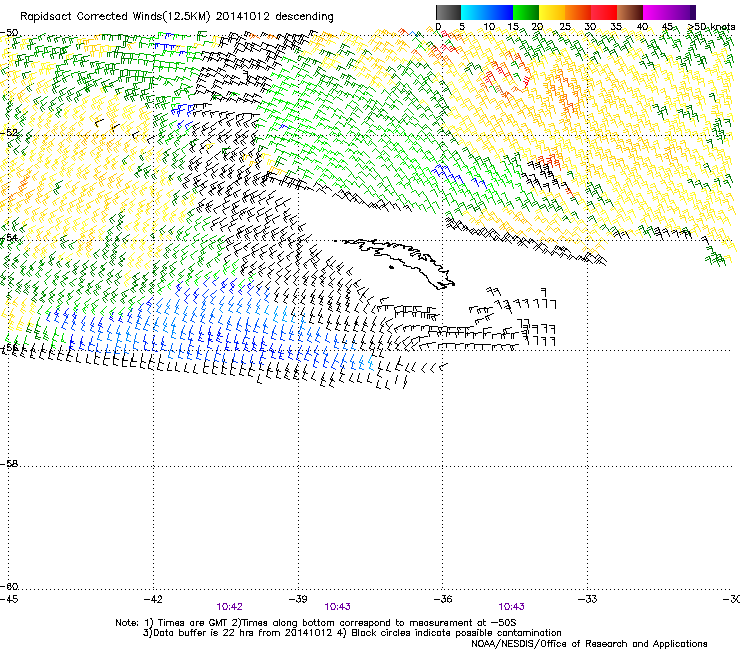Click the 'NOAA/NESDIS/Office of Research and Applications' credit

[x=589, y=643]
